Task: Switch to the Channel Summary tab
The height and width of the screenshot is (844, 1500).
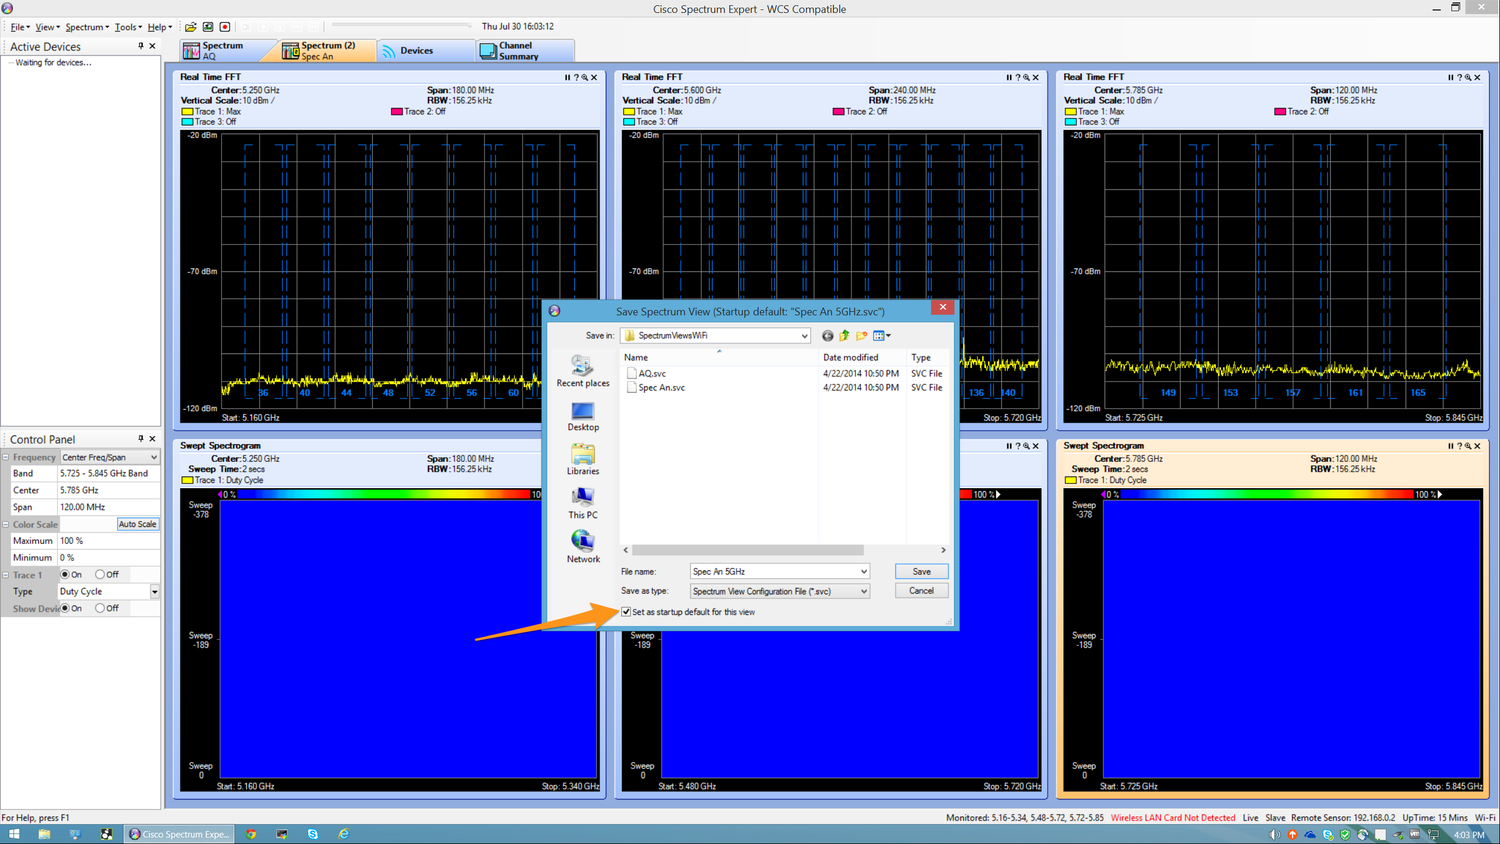Action: pyautogui.click(x=525, y=50)
